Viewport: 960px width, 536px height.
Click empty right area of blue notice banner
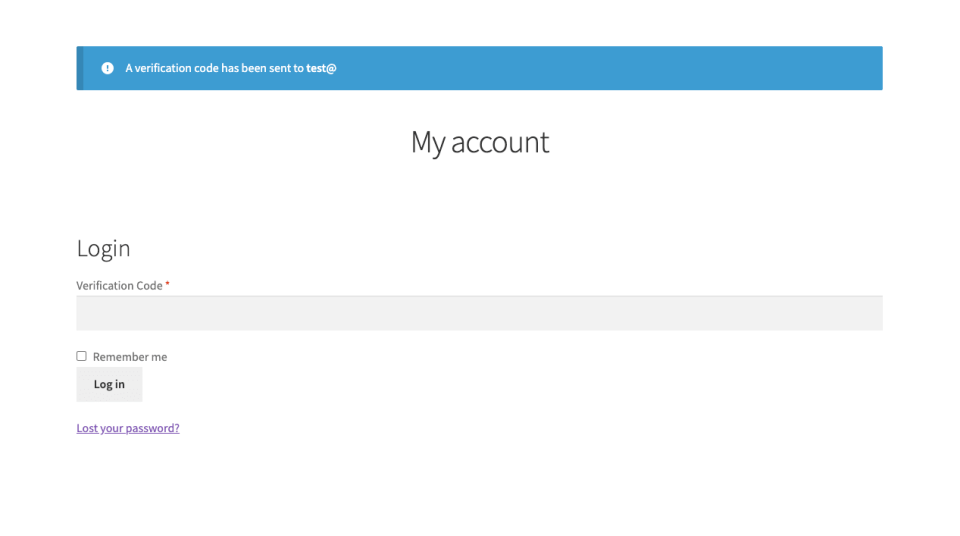[x=612, y=68]
